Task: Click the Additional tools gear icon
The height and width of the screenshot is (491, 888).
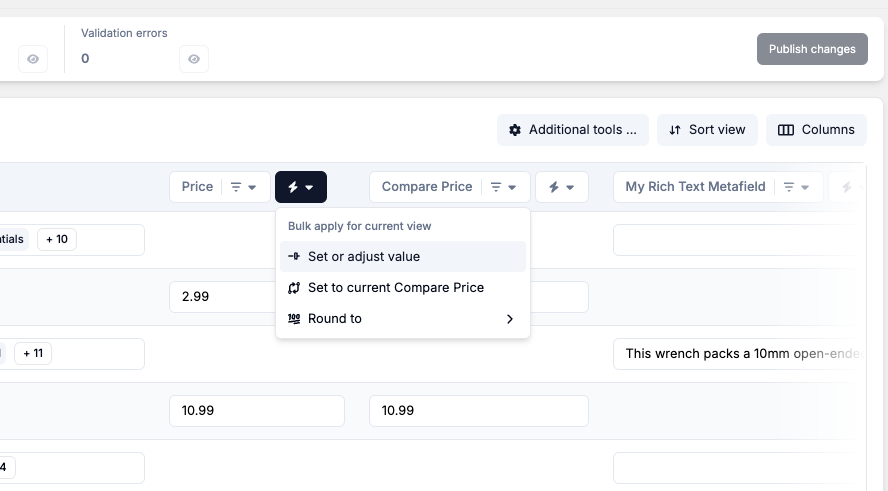Action: click(515, 130)
